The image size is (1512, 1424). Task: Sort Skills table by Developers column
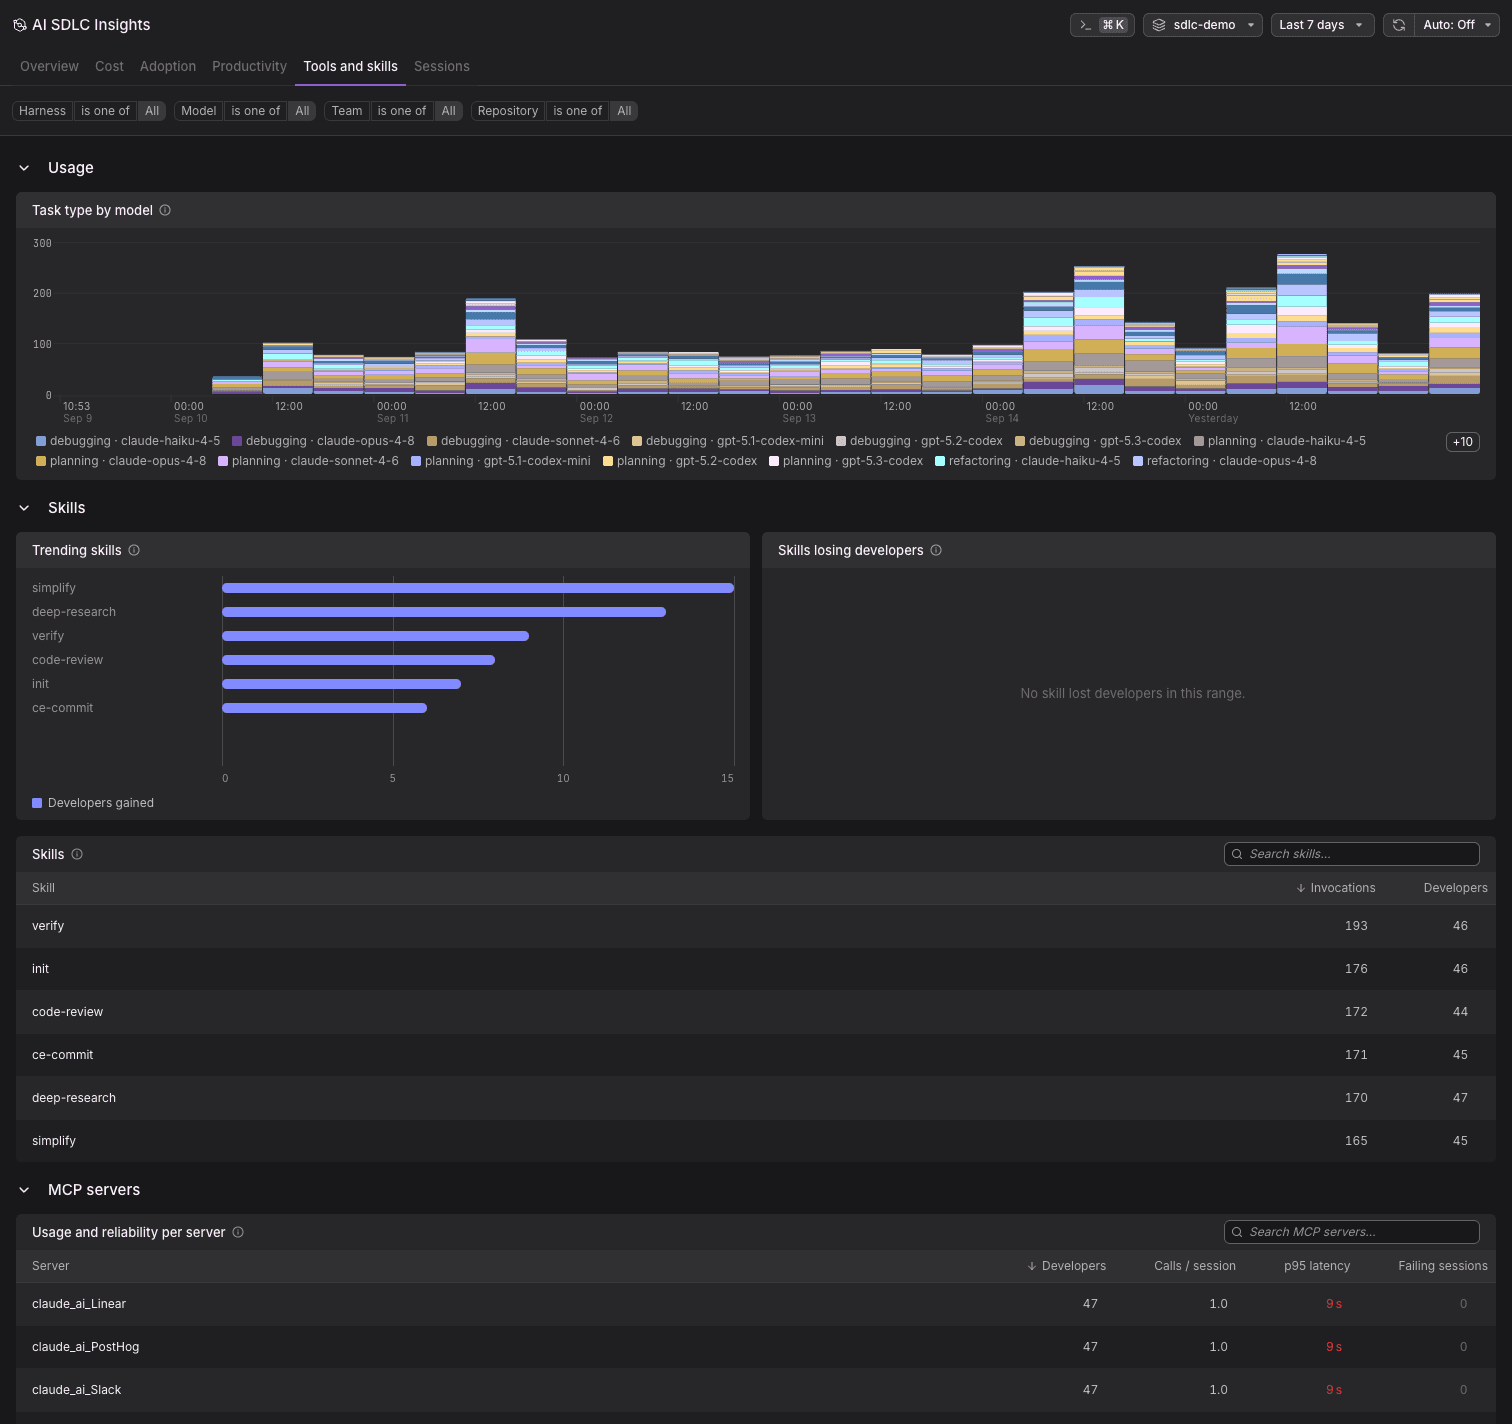pyautogui.click(x=1455, y=888)
